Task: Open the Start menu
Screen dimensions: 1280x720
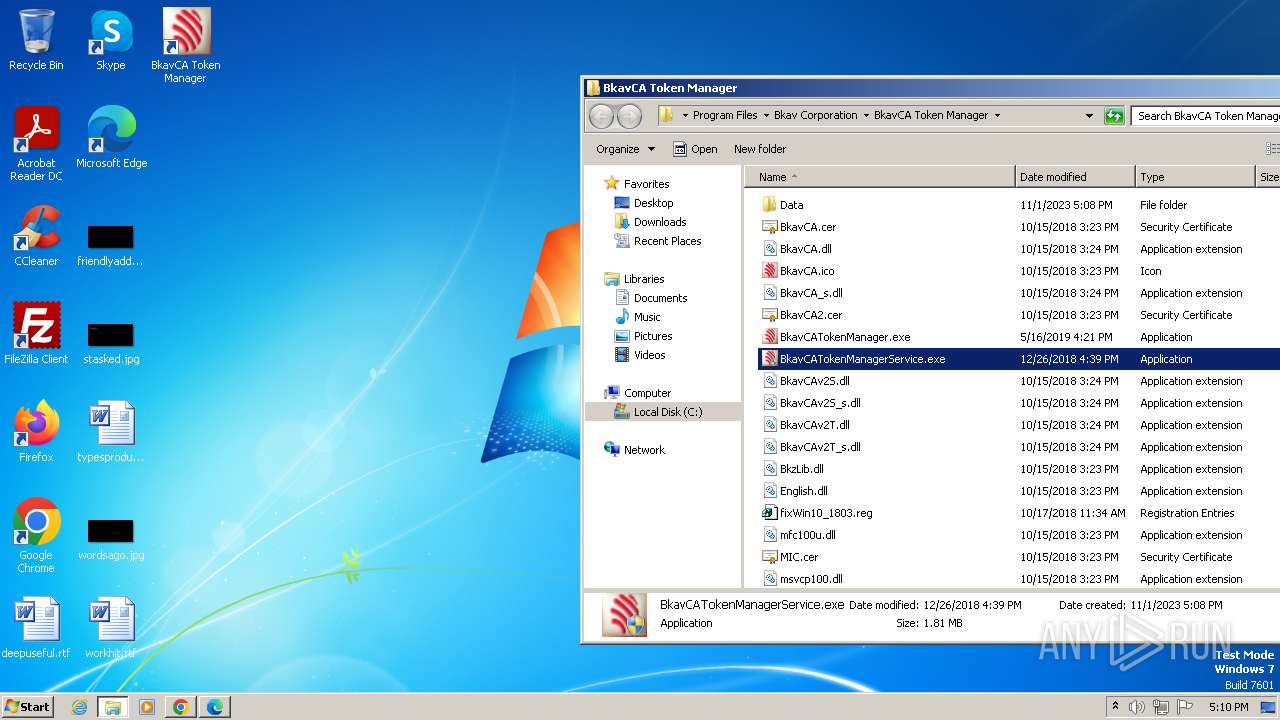Action: coord(28,706)
